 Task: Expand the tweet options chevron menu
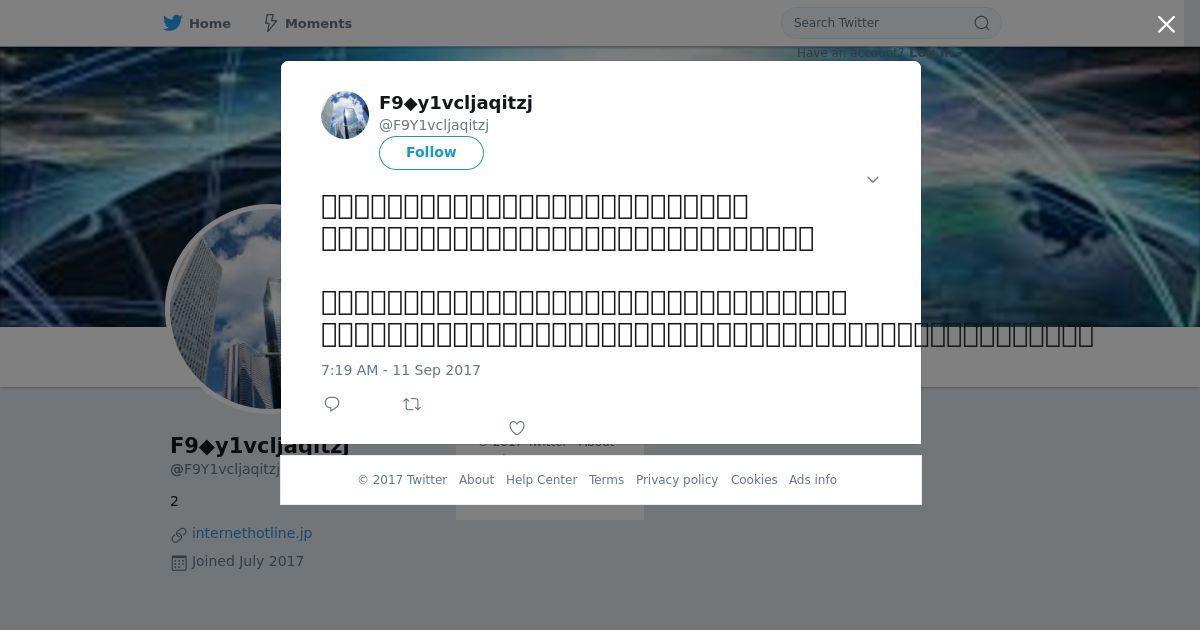click(x=872, y=180)
